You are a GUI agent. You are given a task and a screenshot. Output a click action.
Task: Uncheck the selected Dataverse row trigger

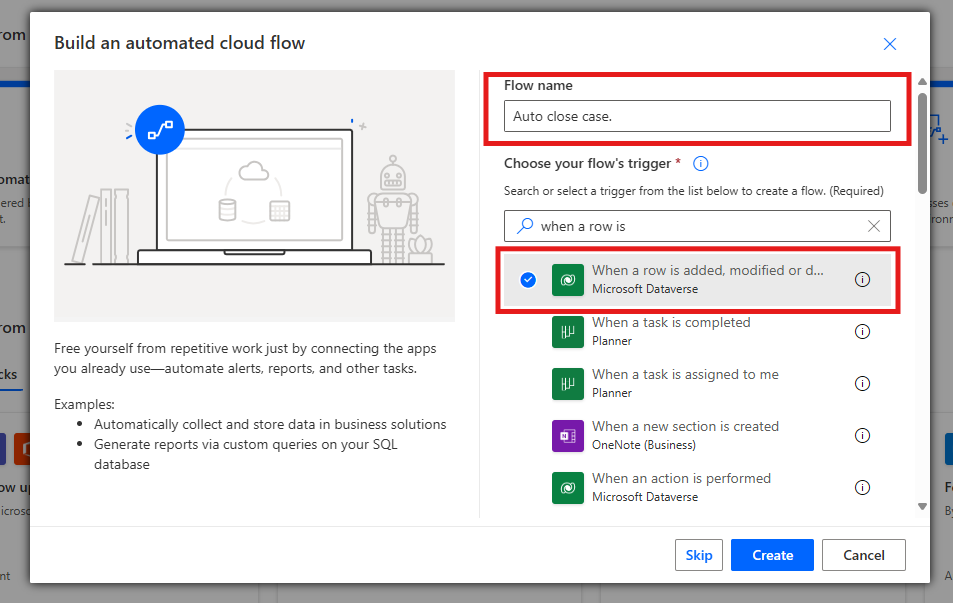tap(528, 280)
